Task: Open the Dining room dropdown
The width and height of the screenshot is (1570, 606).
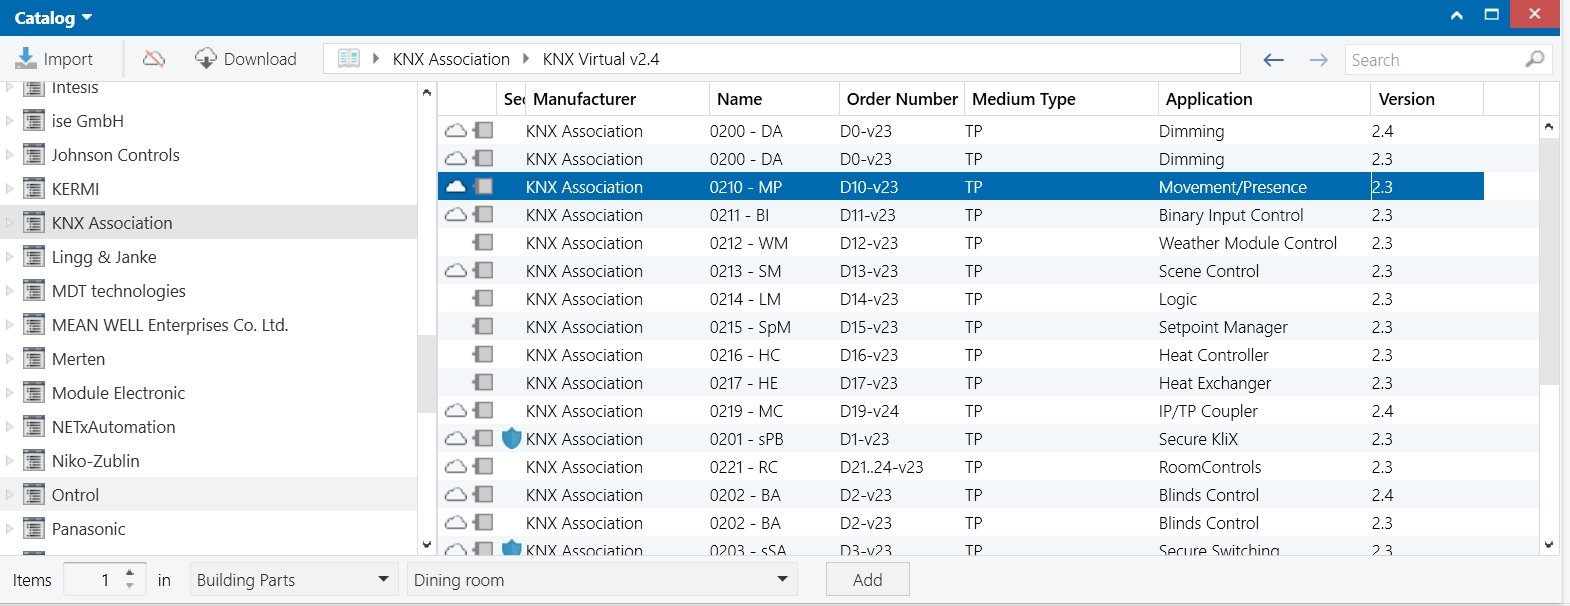Action: click(x=601, y=580)
